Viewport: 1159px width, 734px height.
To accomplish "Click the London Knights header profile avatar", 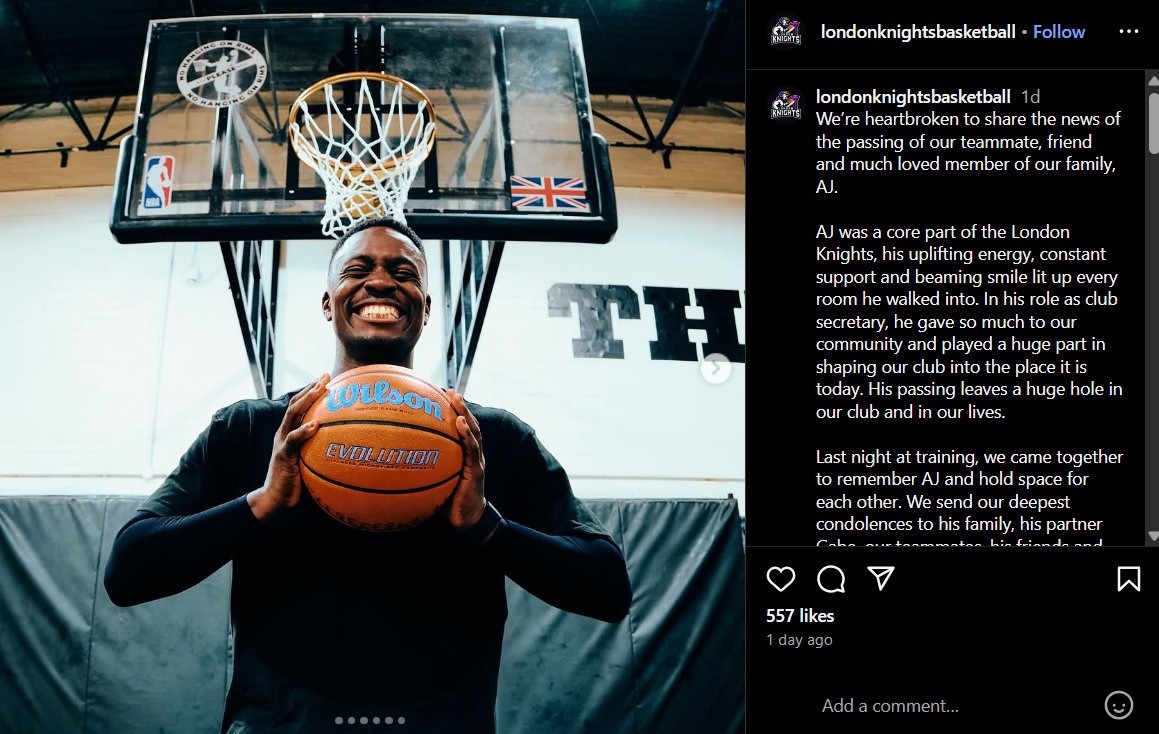I will [786, 32].
